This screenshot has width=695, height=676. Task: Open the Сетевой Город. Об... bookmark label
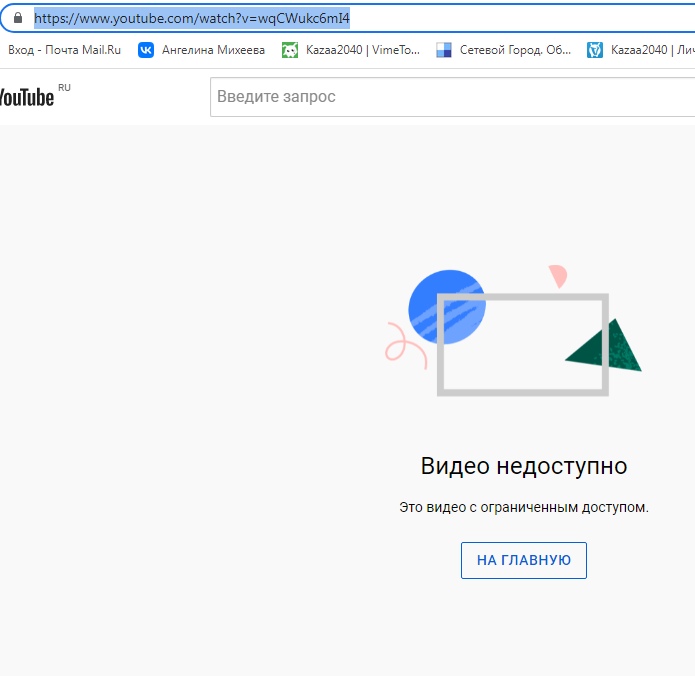515,50
